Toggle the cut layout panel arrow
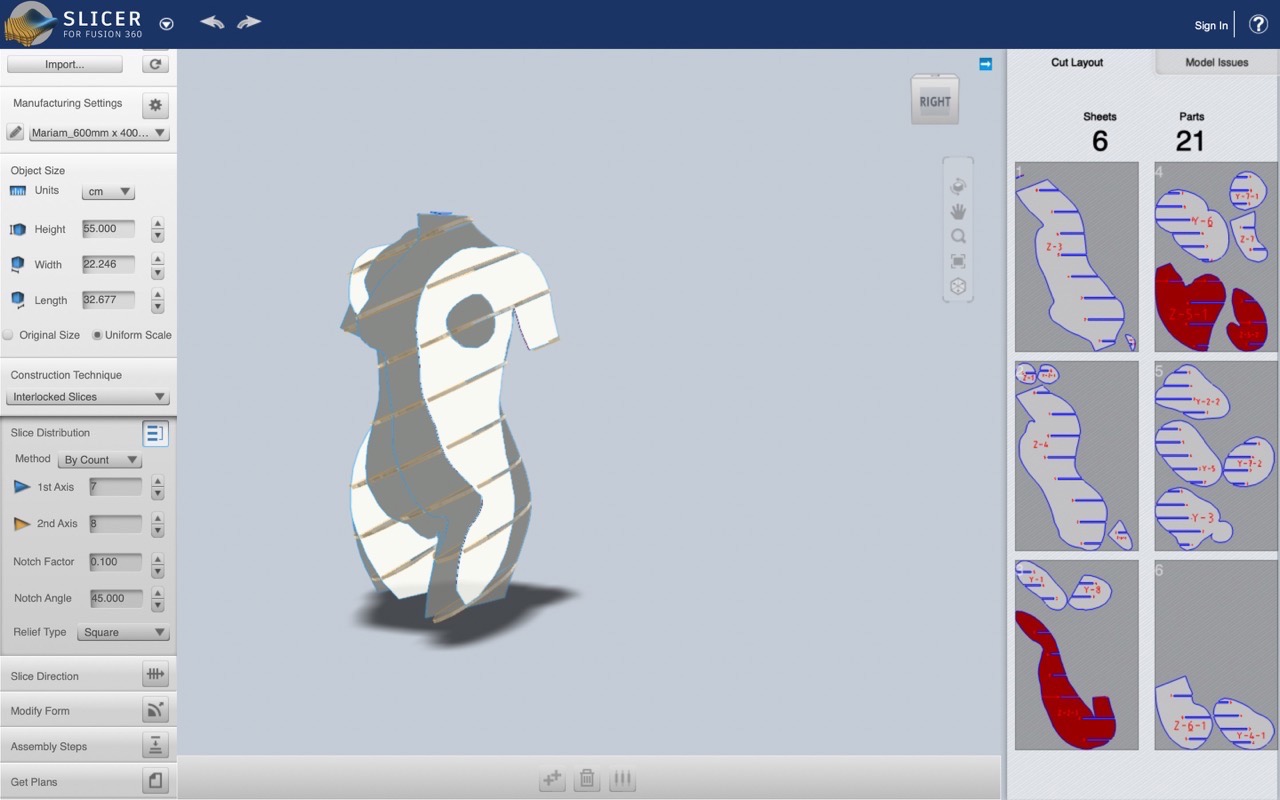The height and width of the screenshot is (800, 1280). (985, 64)
